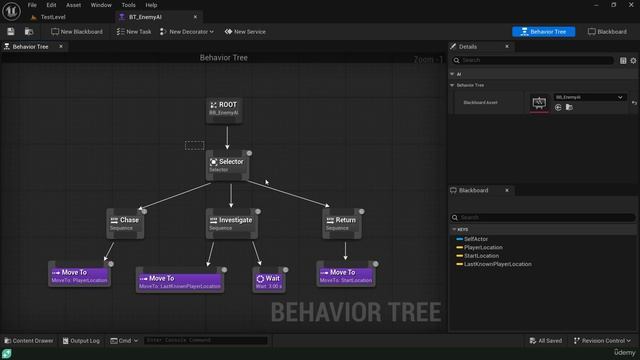Browse to Blackboard asset in Content Browser
The image size is (640, 360).
click(x=569, y=107)
